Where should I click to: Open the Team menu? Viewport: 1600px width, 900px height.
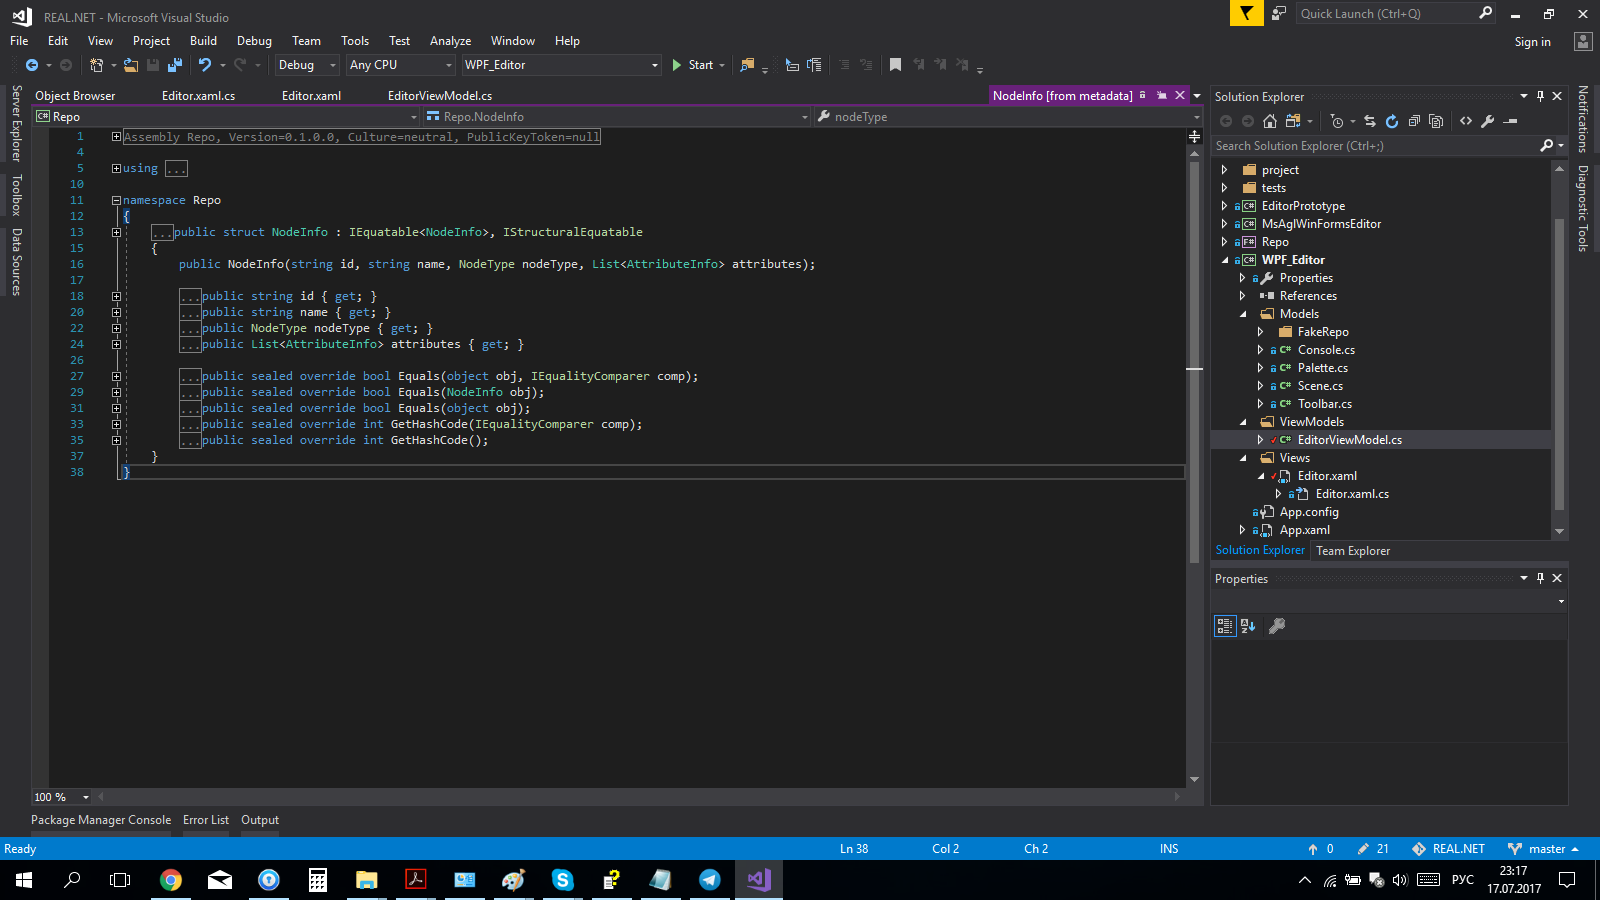tap(306, 41)
